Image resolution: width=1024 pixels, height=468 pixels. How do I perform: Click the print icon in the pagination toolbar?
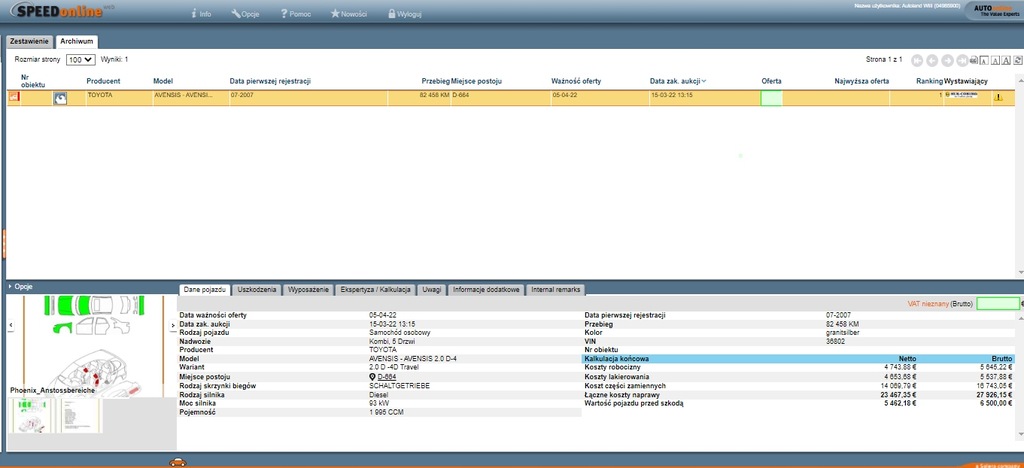(x=974, y=60)
